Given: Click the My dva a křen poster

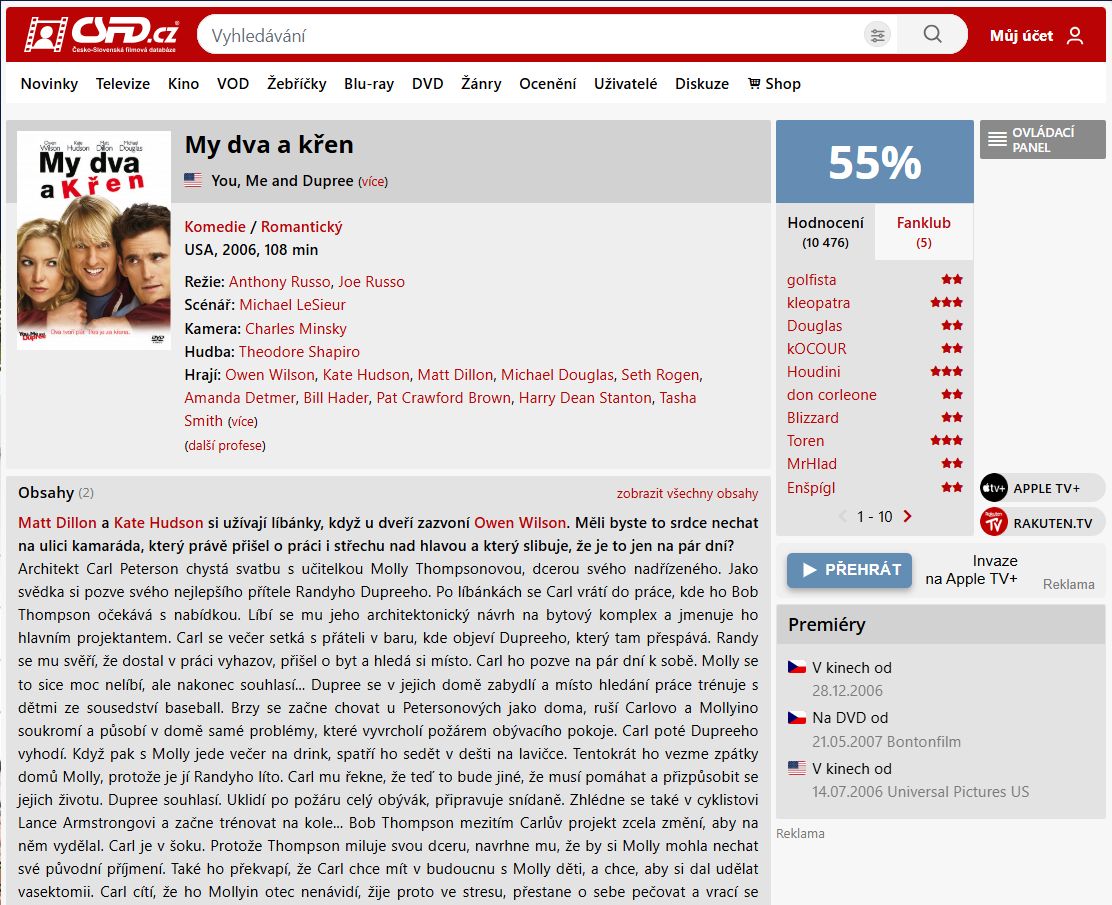Looking at the screenshot, I should pyautogui.click(x=94, y=240).
